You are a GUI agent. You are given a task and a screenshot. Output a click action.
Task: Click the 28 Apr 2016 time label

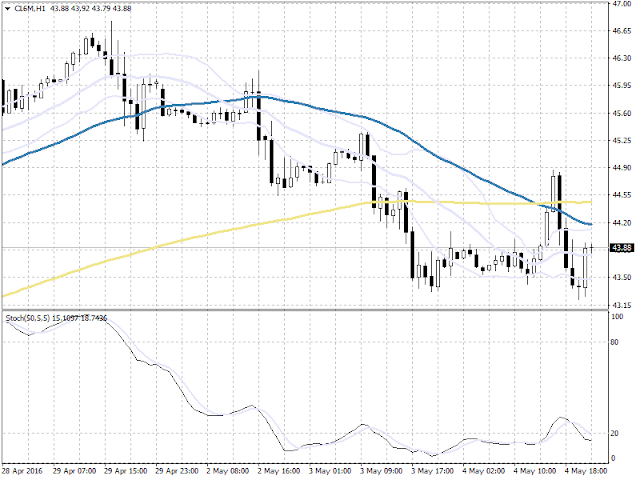22,471
